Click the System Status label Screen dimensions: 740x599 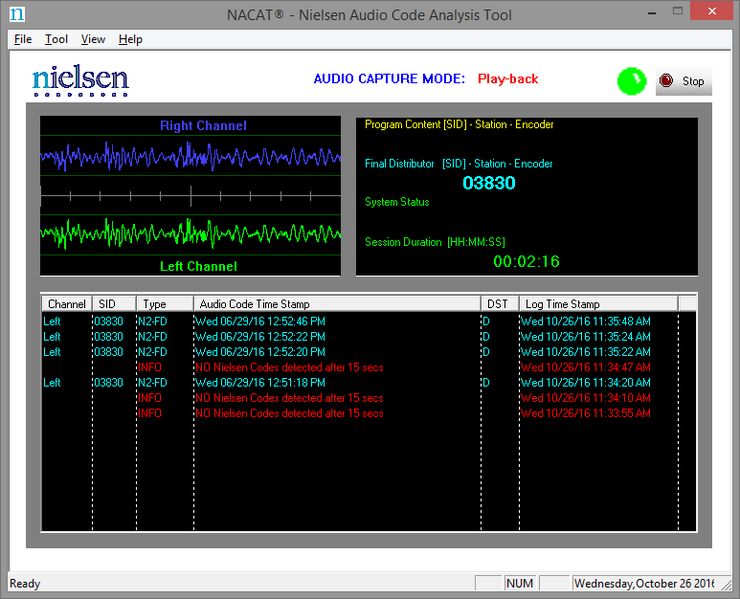(397, 202)
